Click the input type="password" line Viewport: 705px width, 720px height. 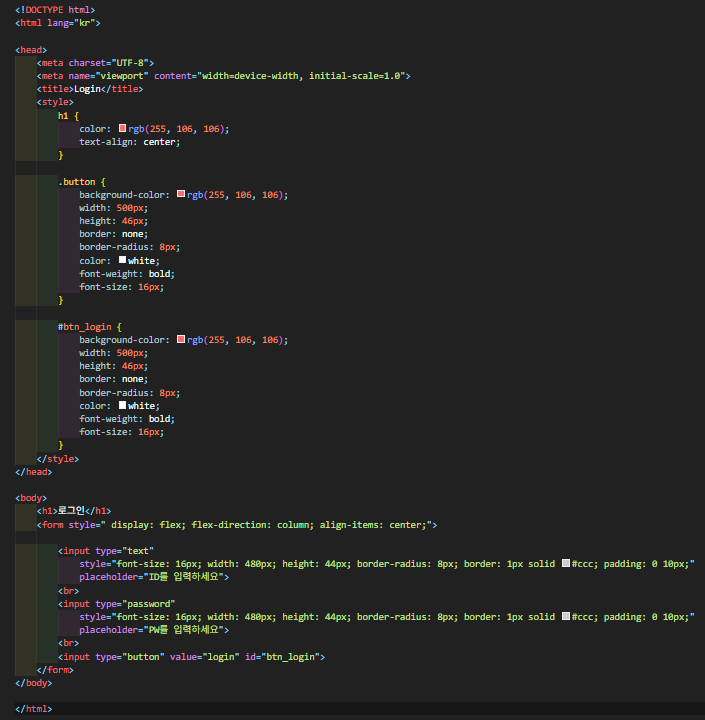(x=116, y=604)
